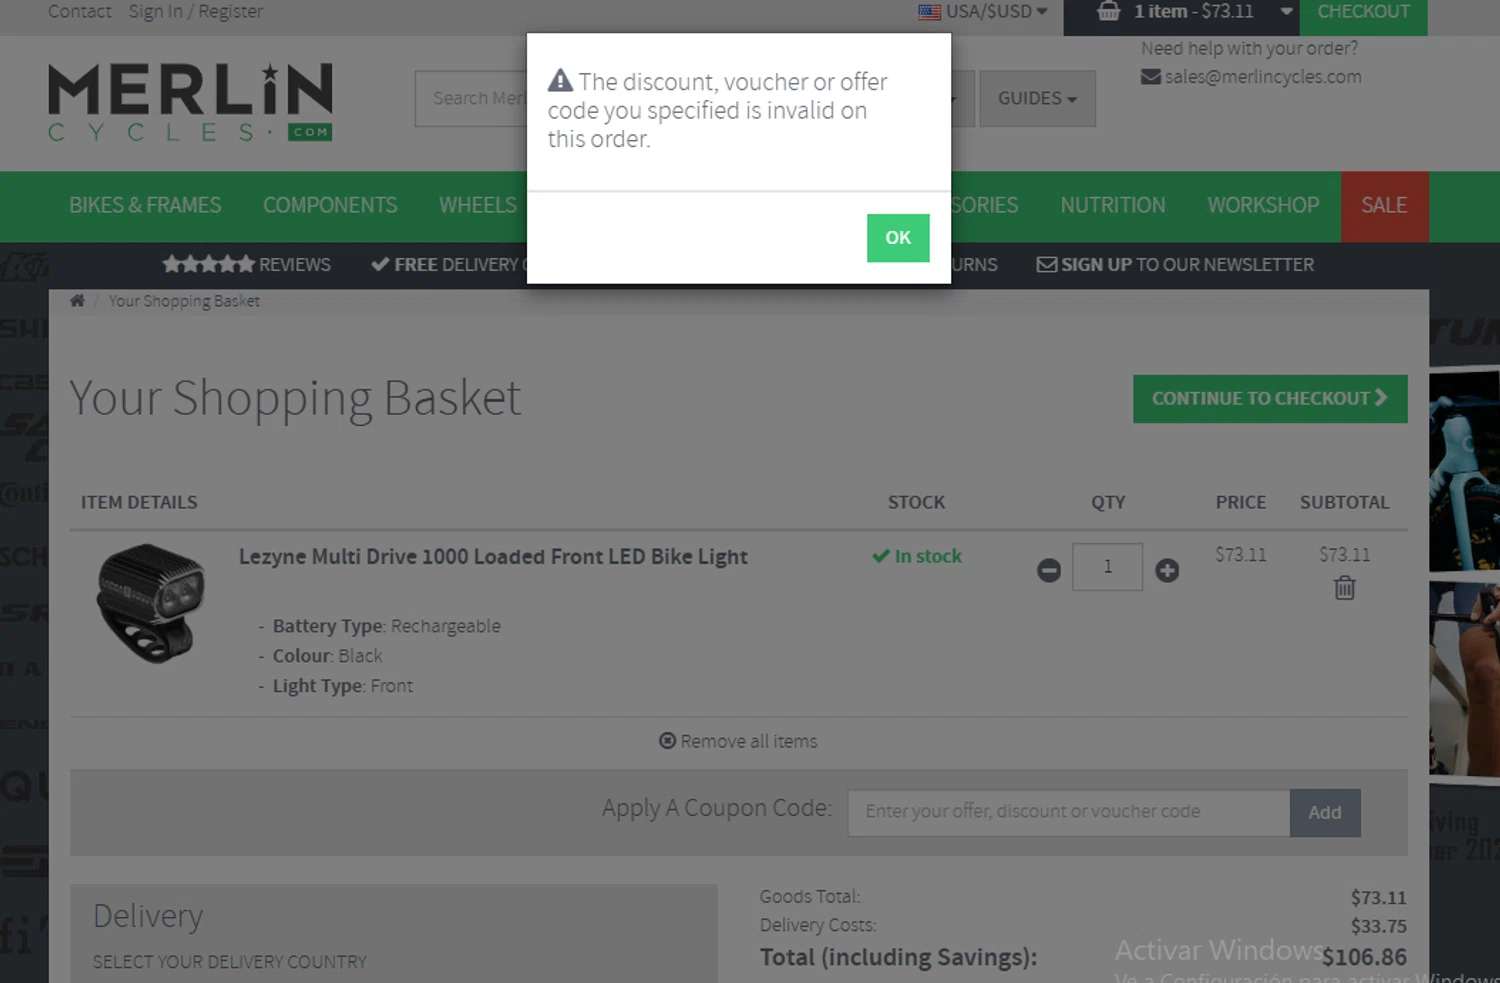The image size is (1500, 983).
Task: Click the Add coupon button
Action: pos(1325,813)
